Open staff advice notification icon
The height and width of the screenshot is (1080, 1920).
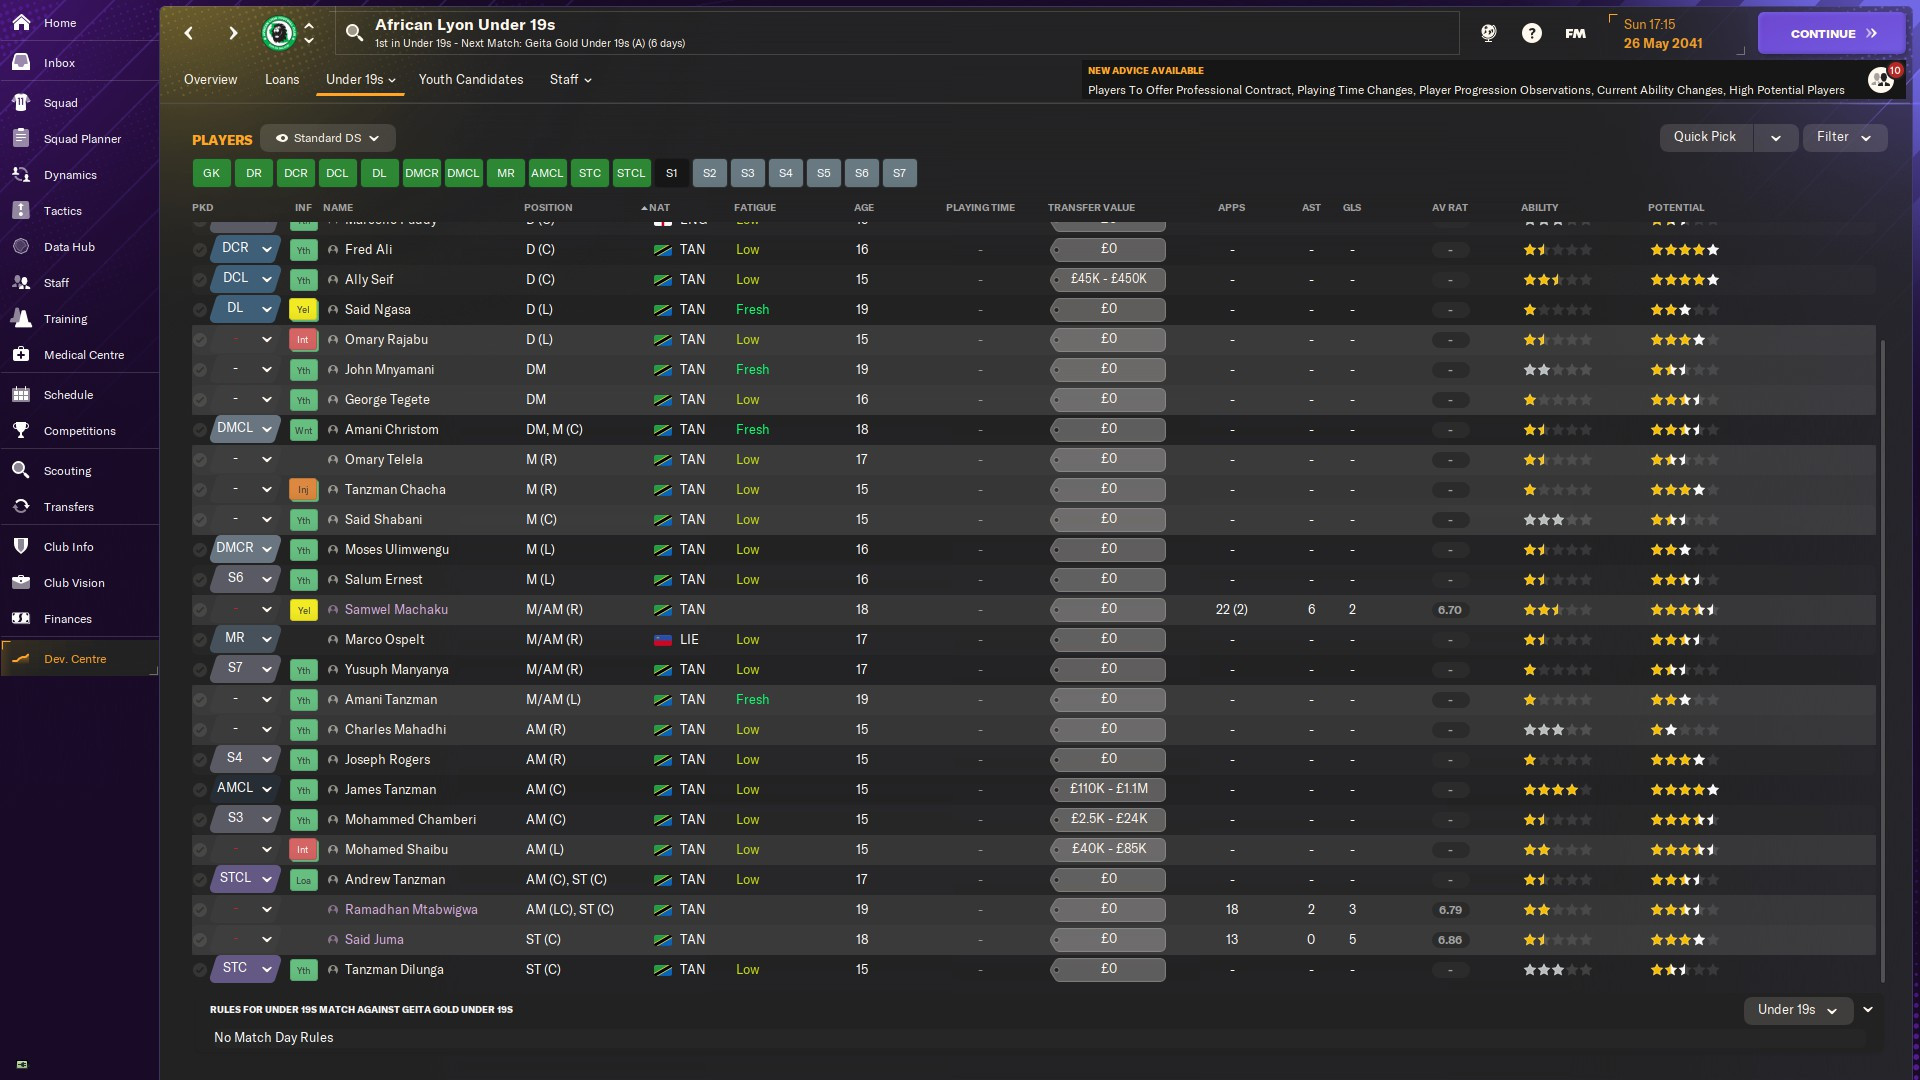[1881, 80]
